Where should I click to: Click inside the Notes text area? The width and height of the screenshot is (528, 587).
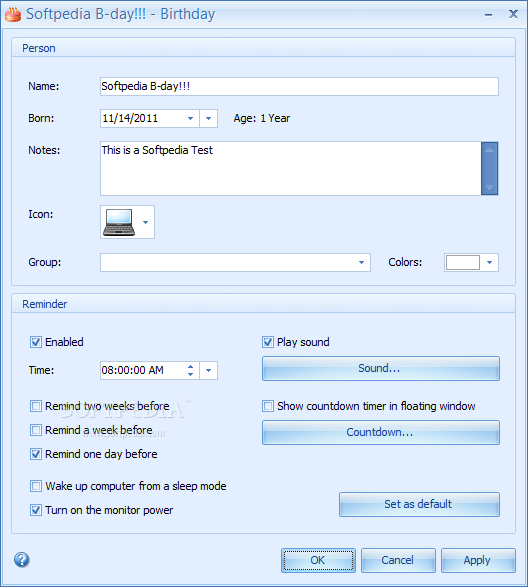291,168
